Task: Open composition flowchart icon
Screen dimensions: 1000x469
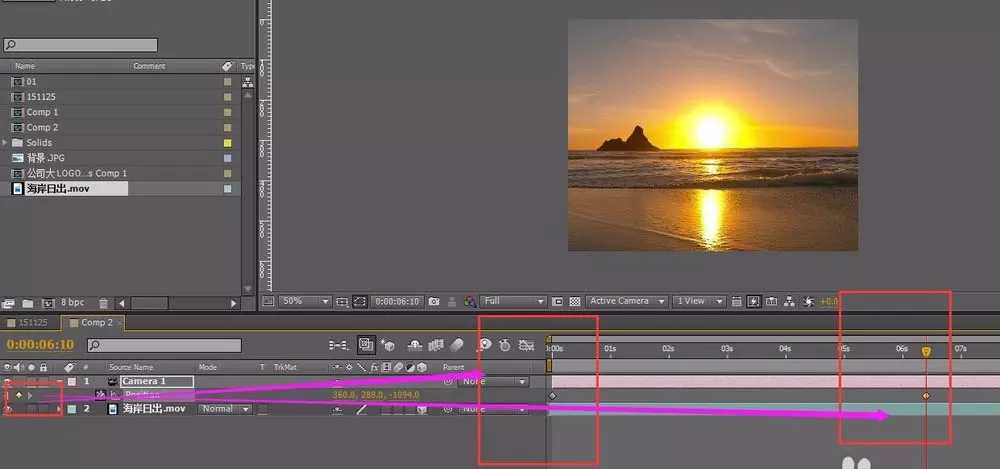Action: click(790, 301)
